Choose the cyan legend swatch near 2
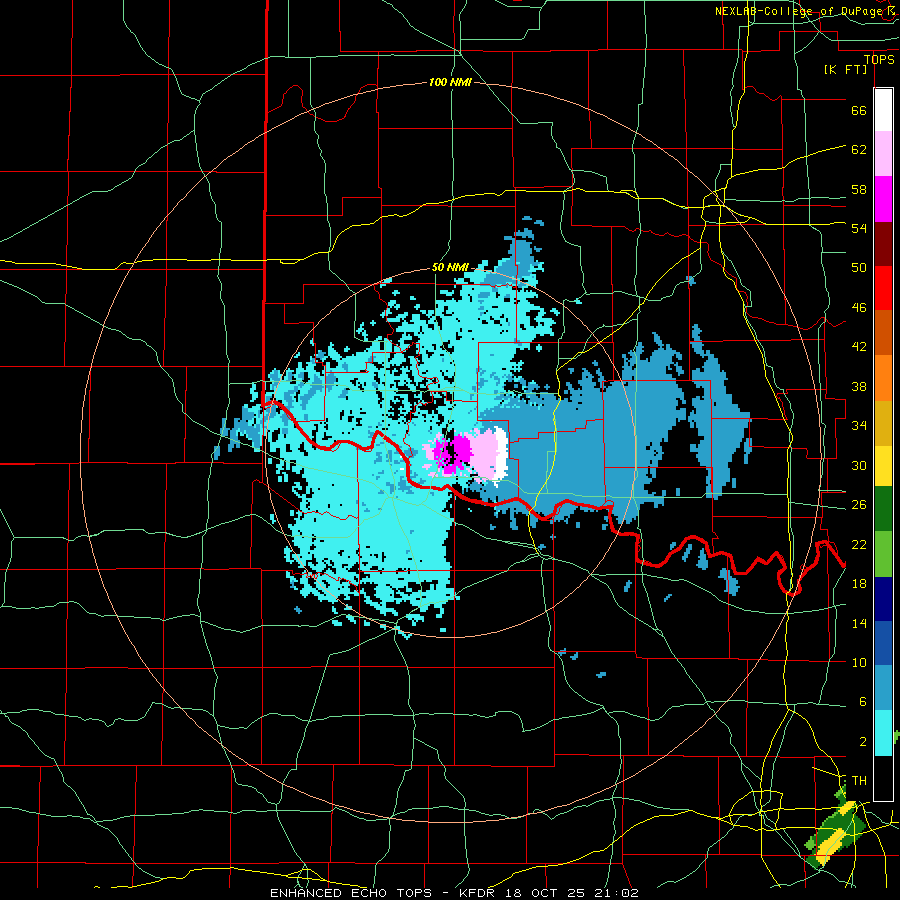This screenshot has width=900, height=900. click(883, 733)
